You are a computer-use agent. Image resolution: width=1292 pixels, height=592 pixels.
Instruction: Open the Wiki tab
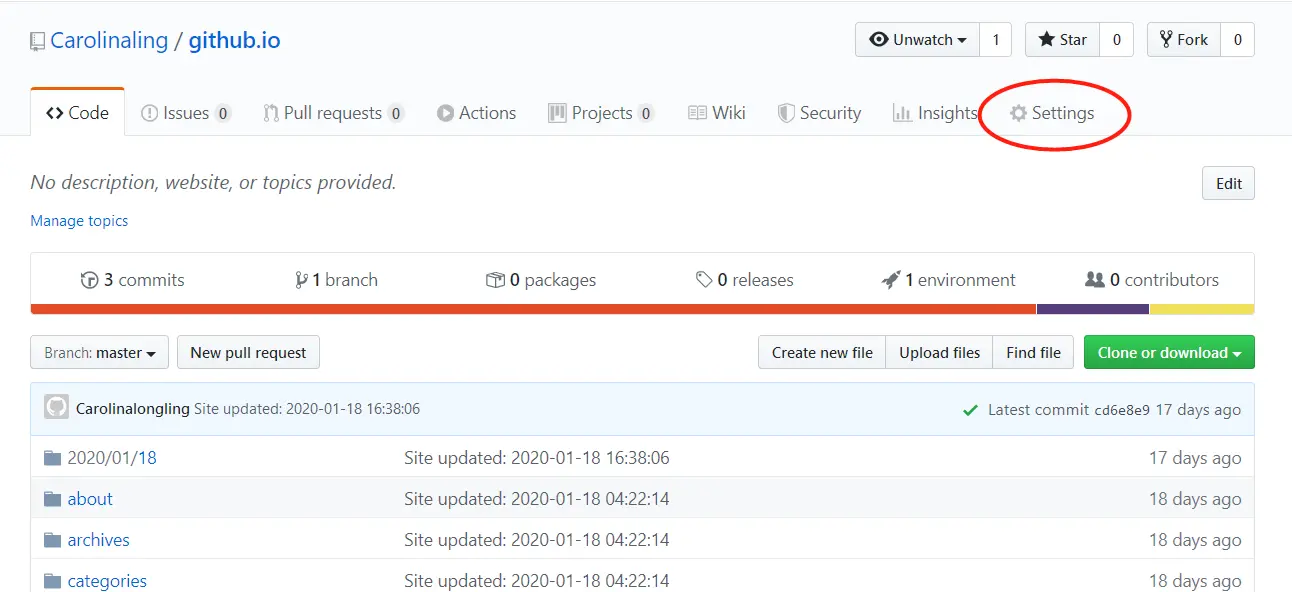pyautogui.click(x=717, y=113)
